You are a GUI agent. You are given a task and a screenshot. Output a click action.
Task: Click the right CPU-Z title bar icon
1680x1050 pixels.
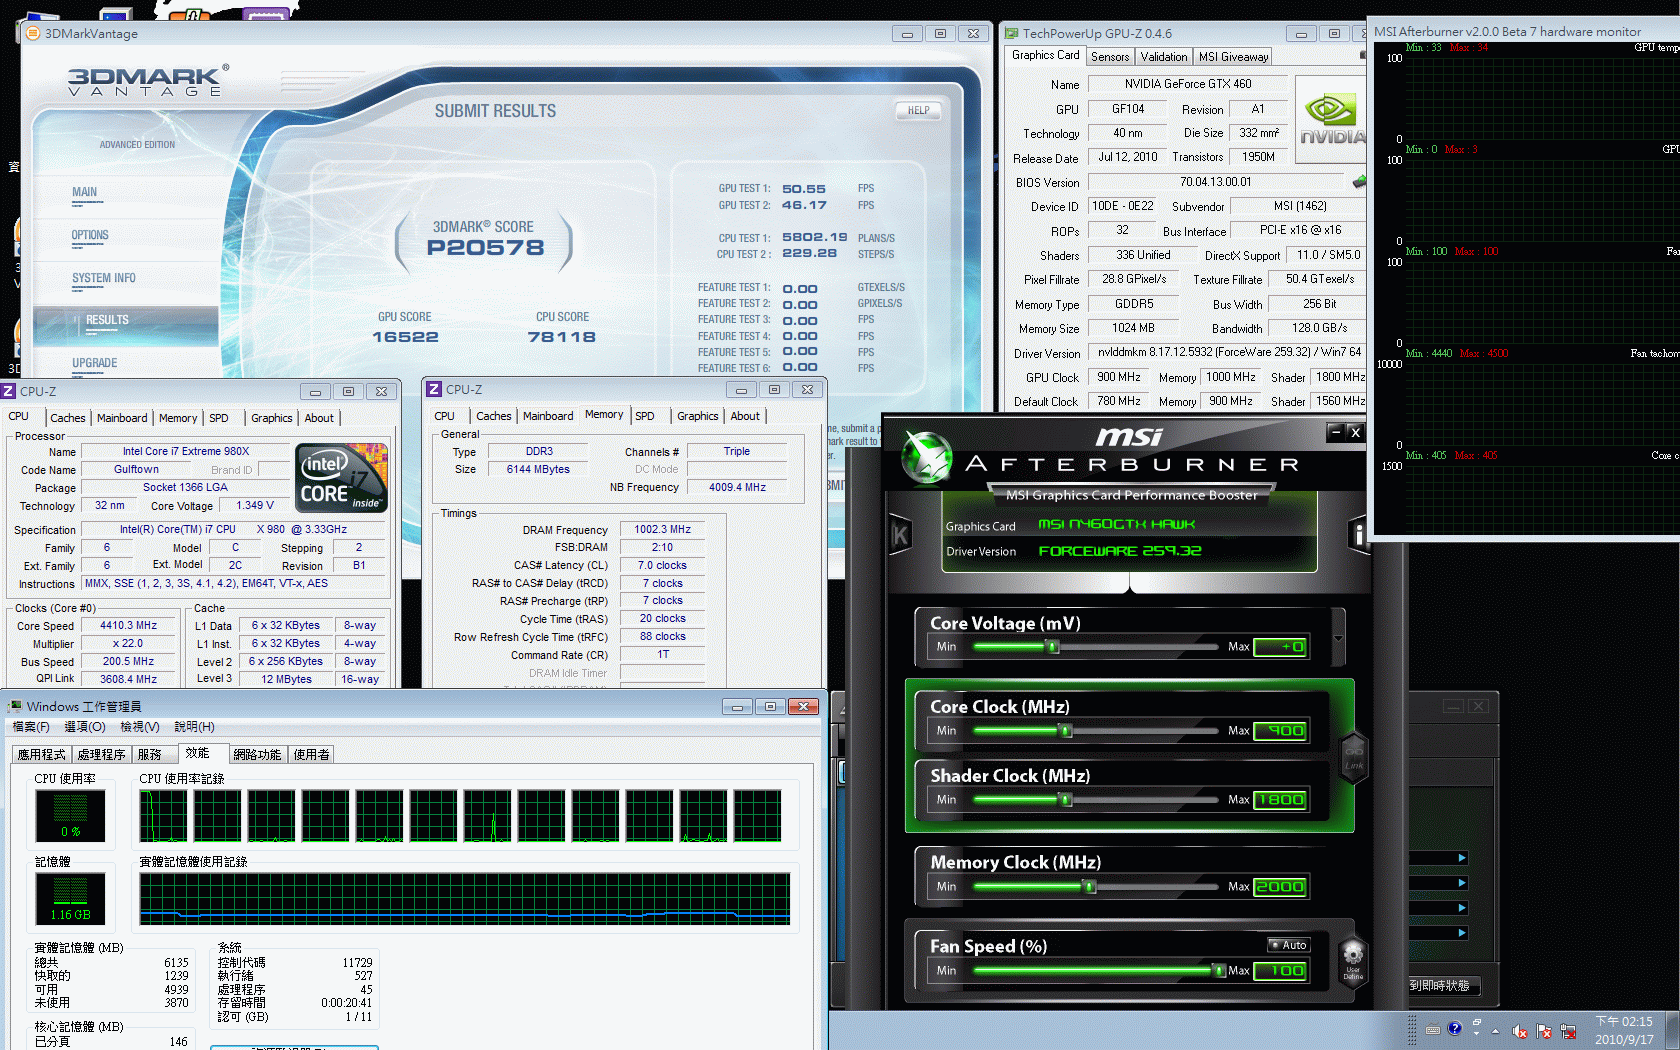pyautogui.click(x=434, y=389)
